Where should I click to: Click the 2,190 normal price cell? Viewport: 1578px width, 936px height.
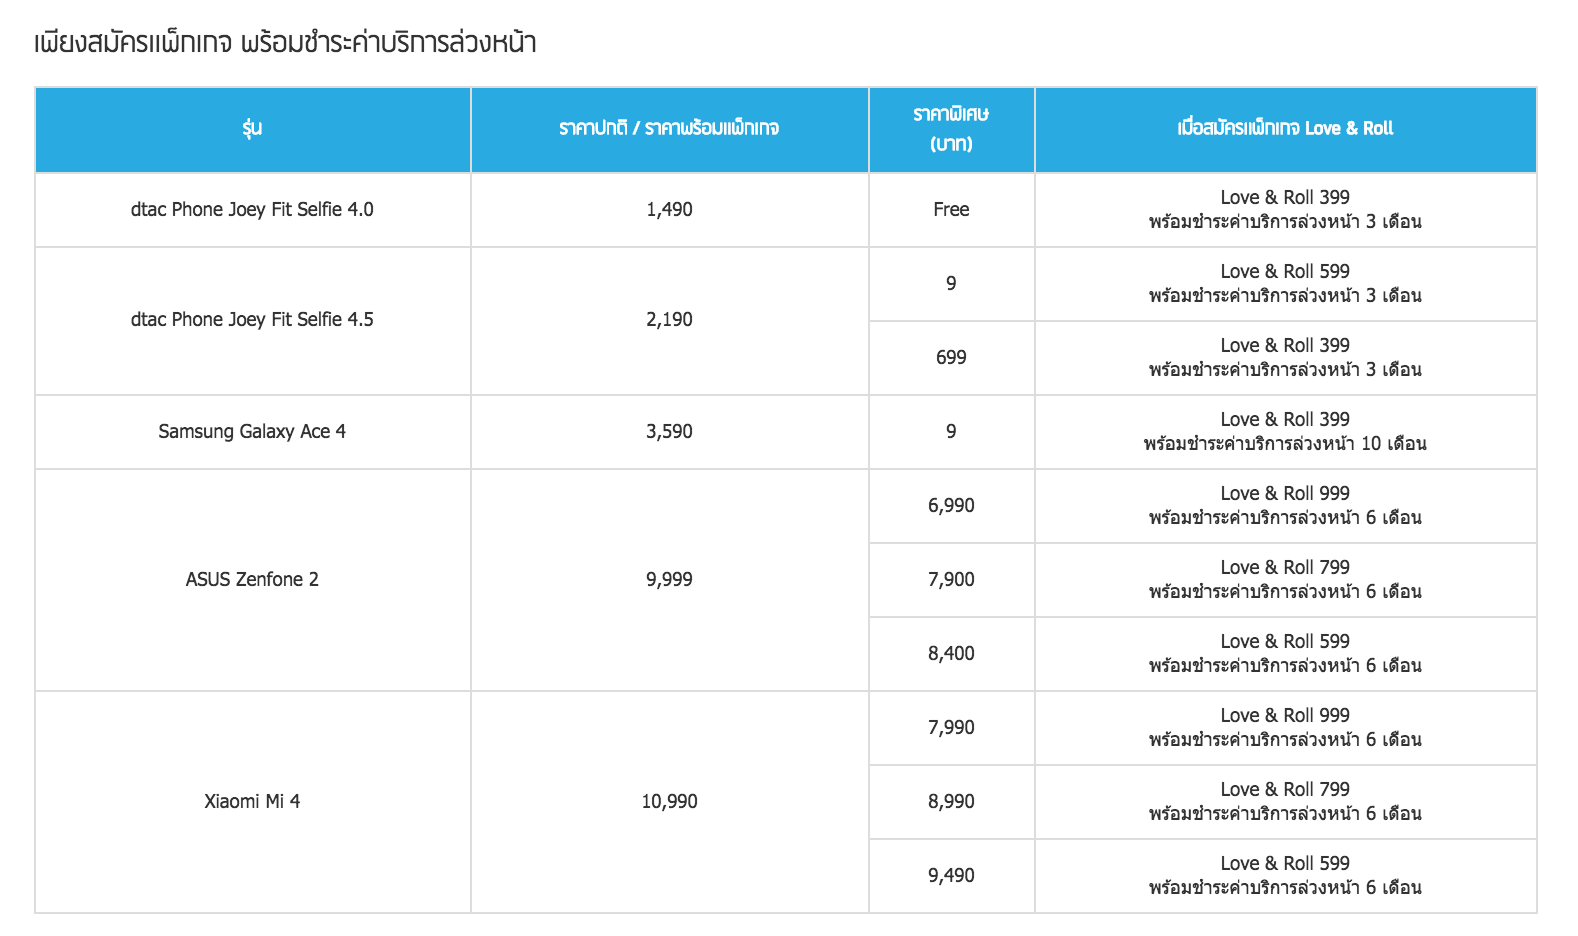[x=669, y=320]
